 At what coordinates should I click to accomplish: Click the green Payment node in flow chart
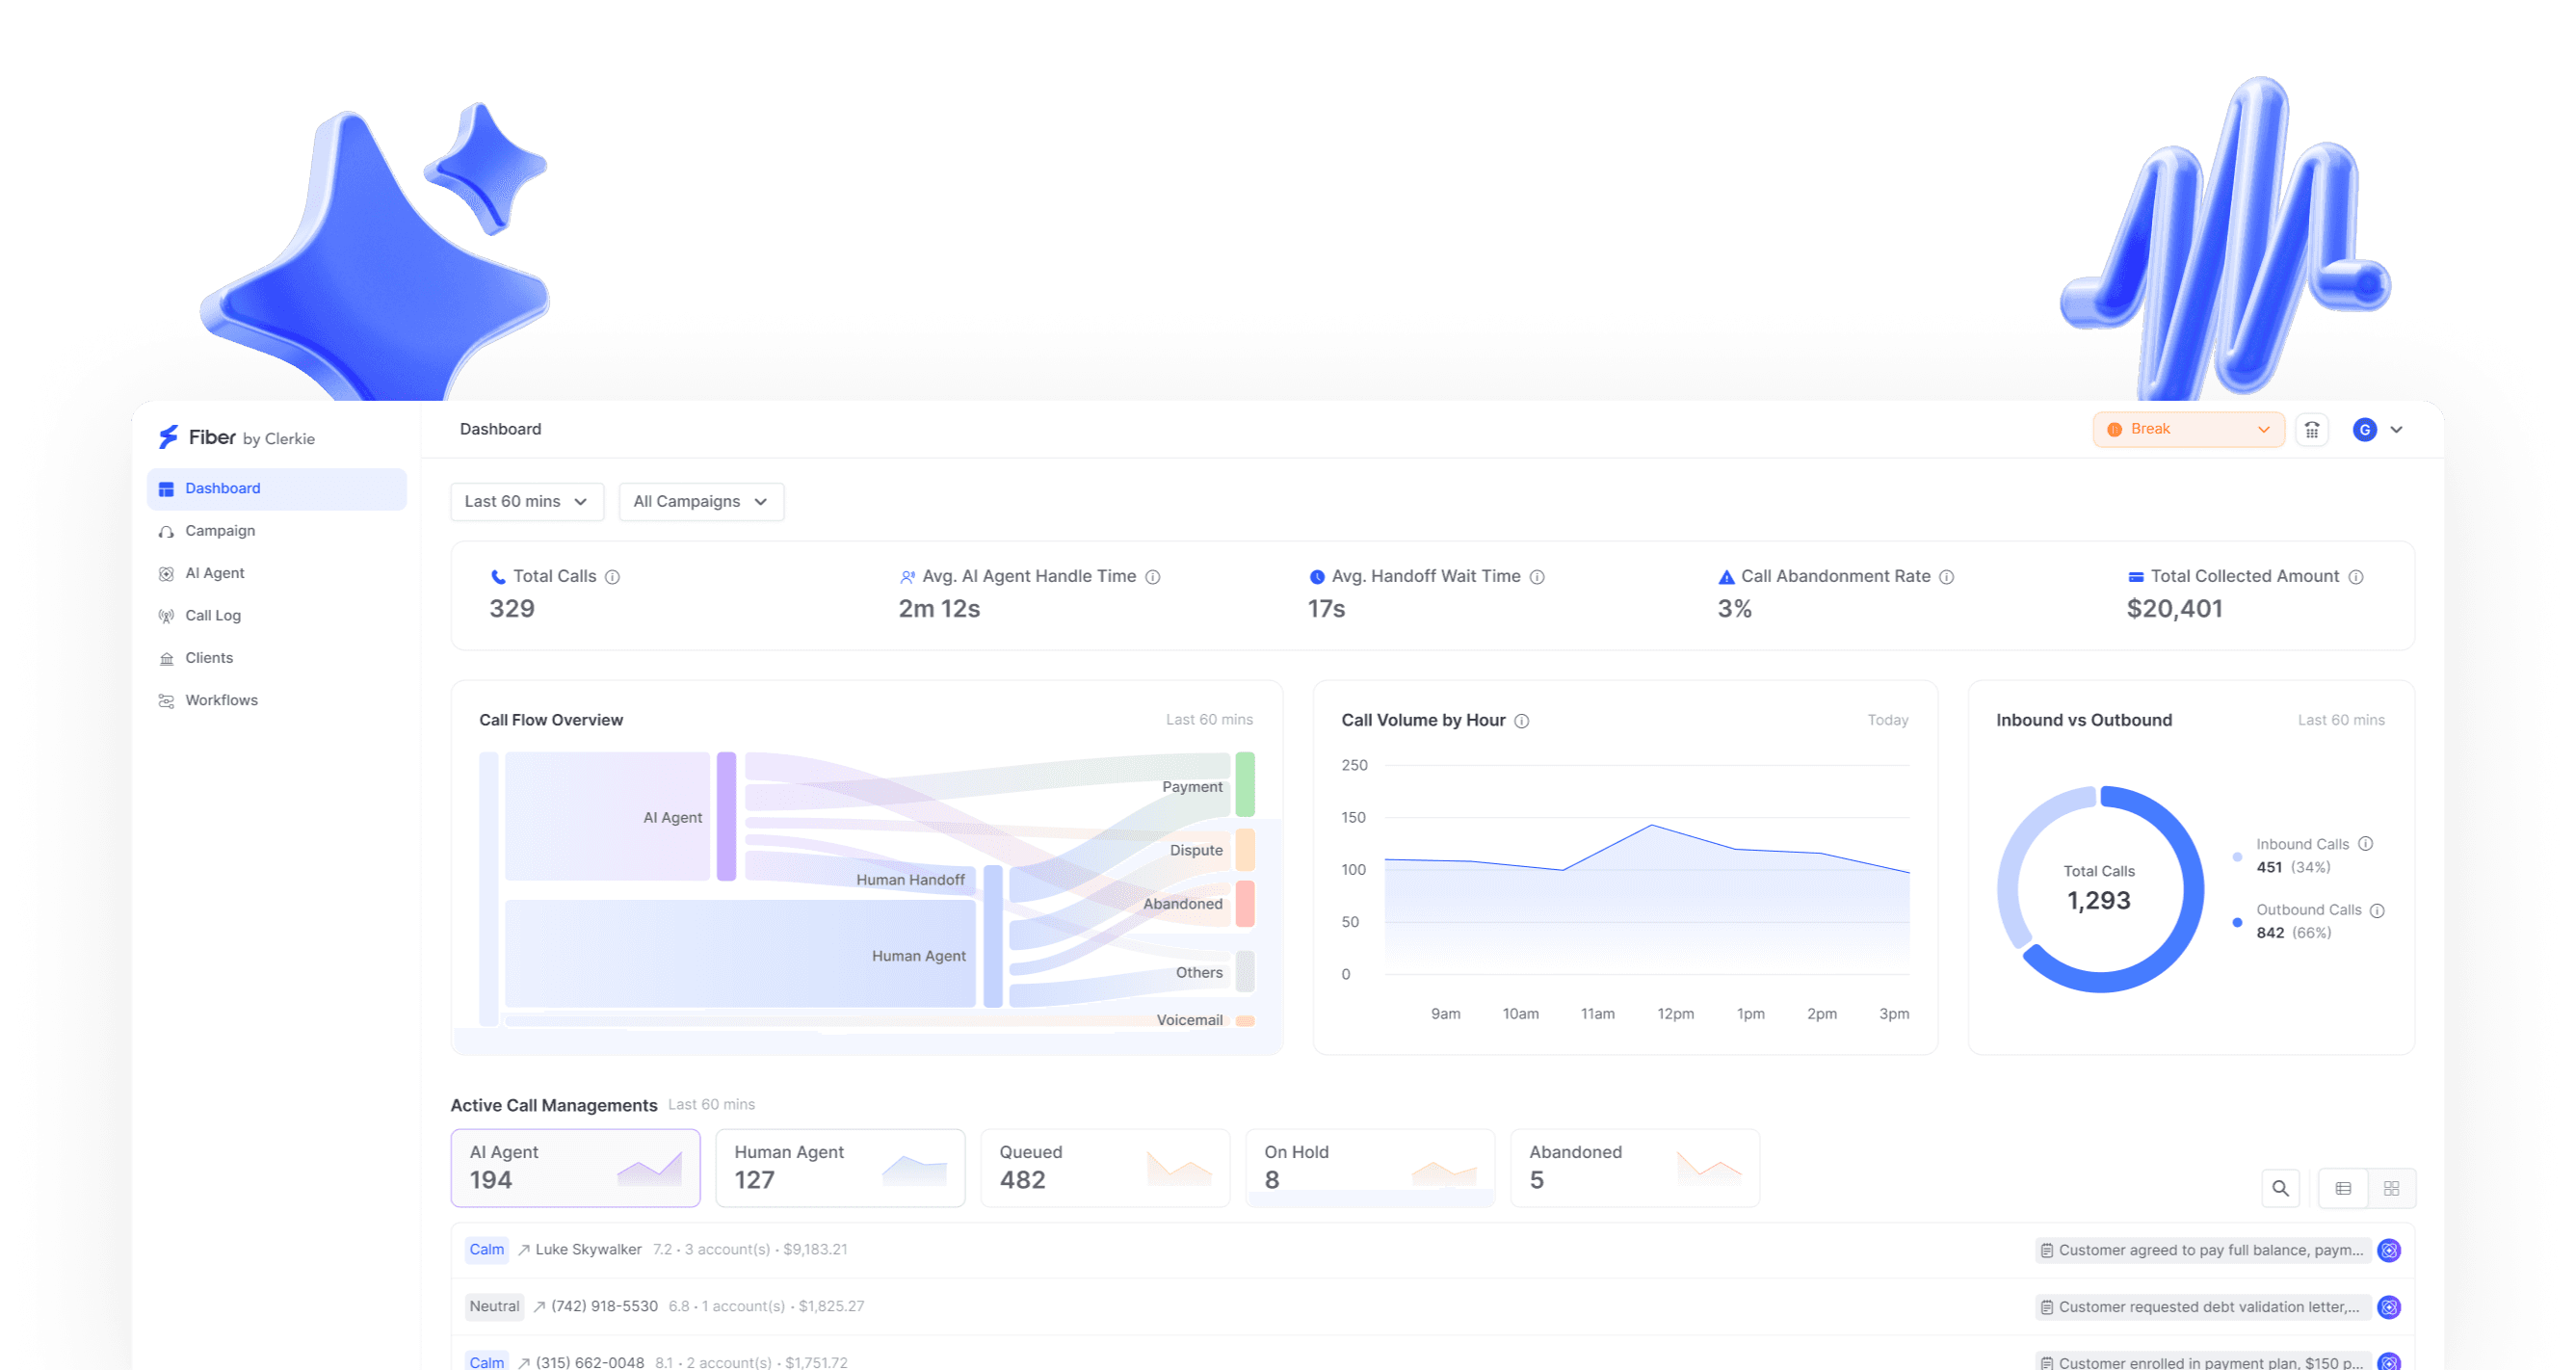coord(1244,785)
